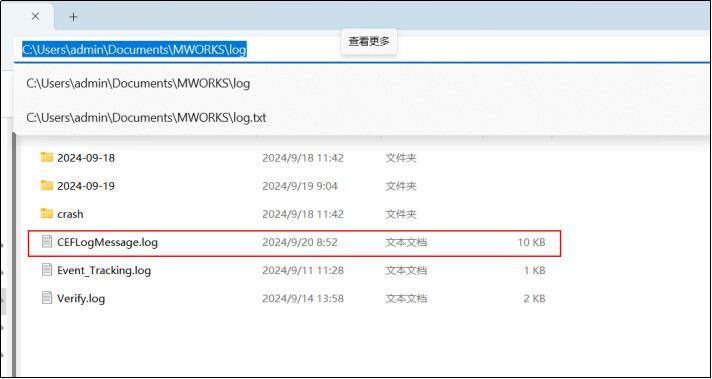Click the date 2024/9/19 9:04
This screenshot has height=379, width=712.
coord(300,186)
